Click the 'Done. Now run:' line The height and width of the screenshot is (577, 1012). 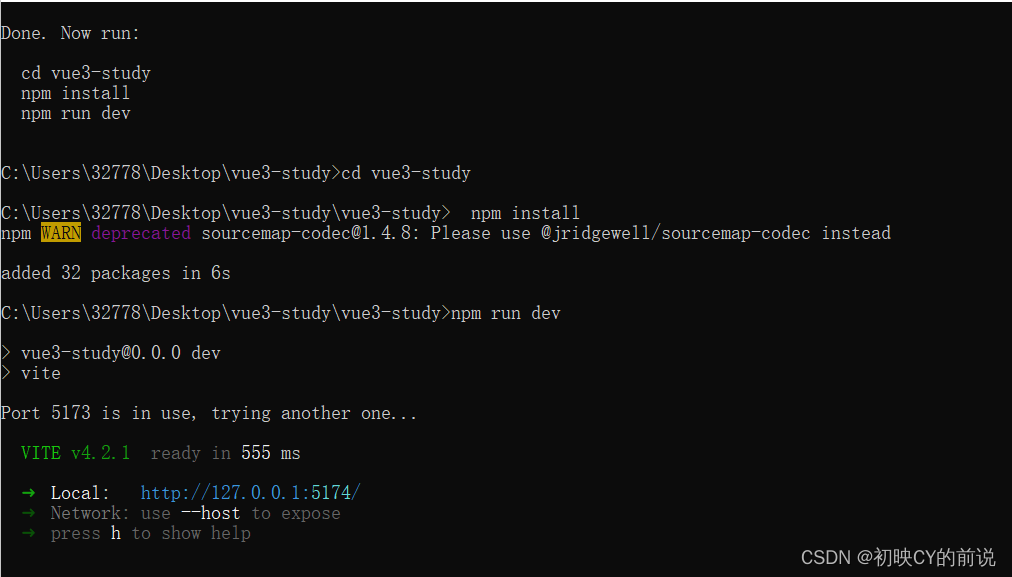(70, 33)
